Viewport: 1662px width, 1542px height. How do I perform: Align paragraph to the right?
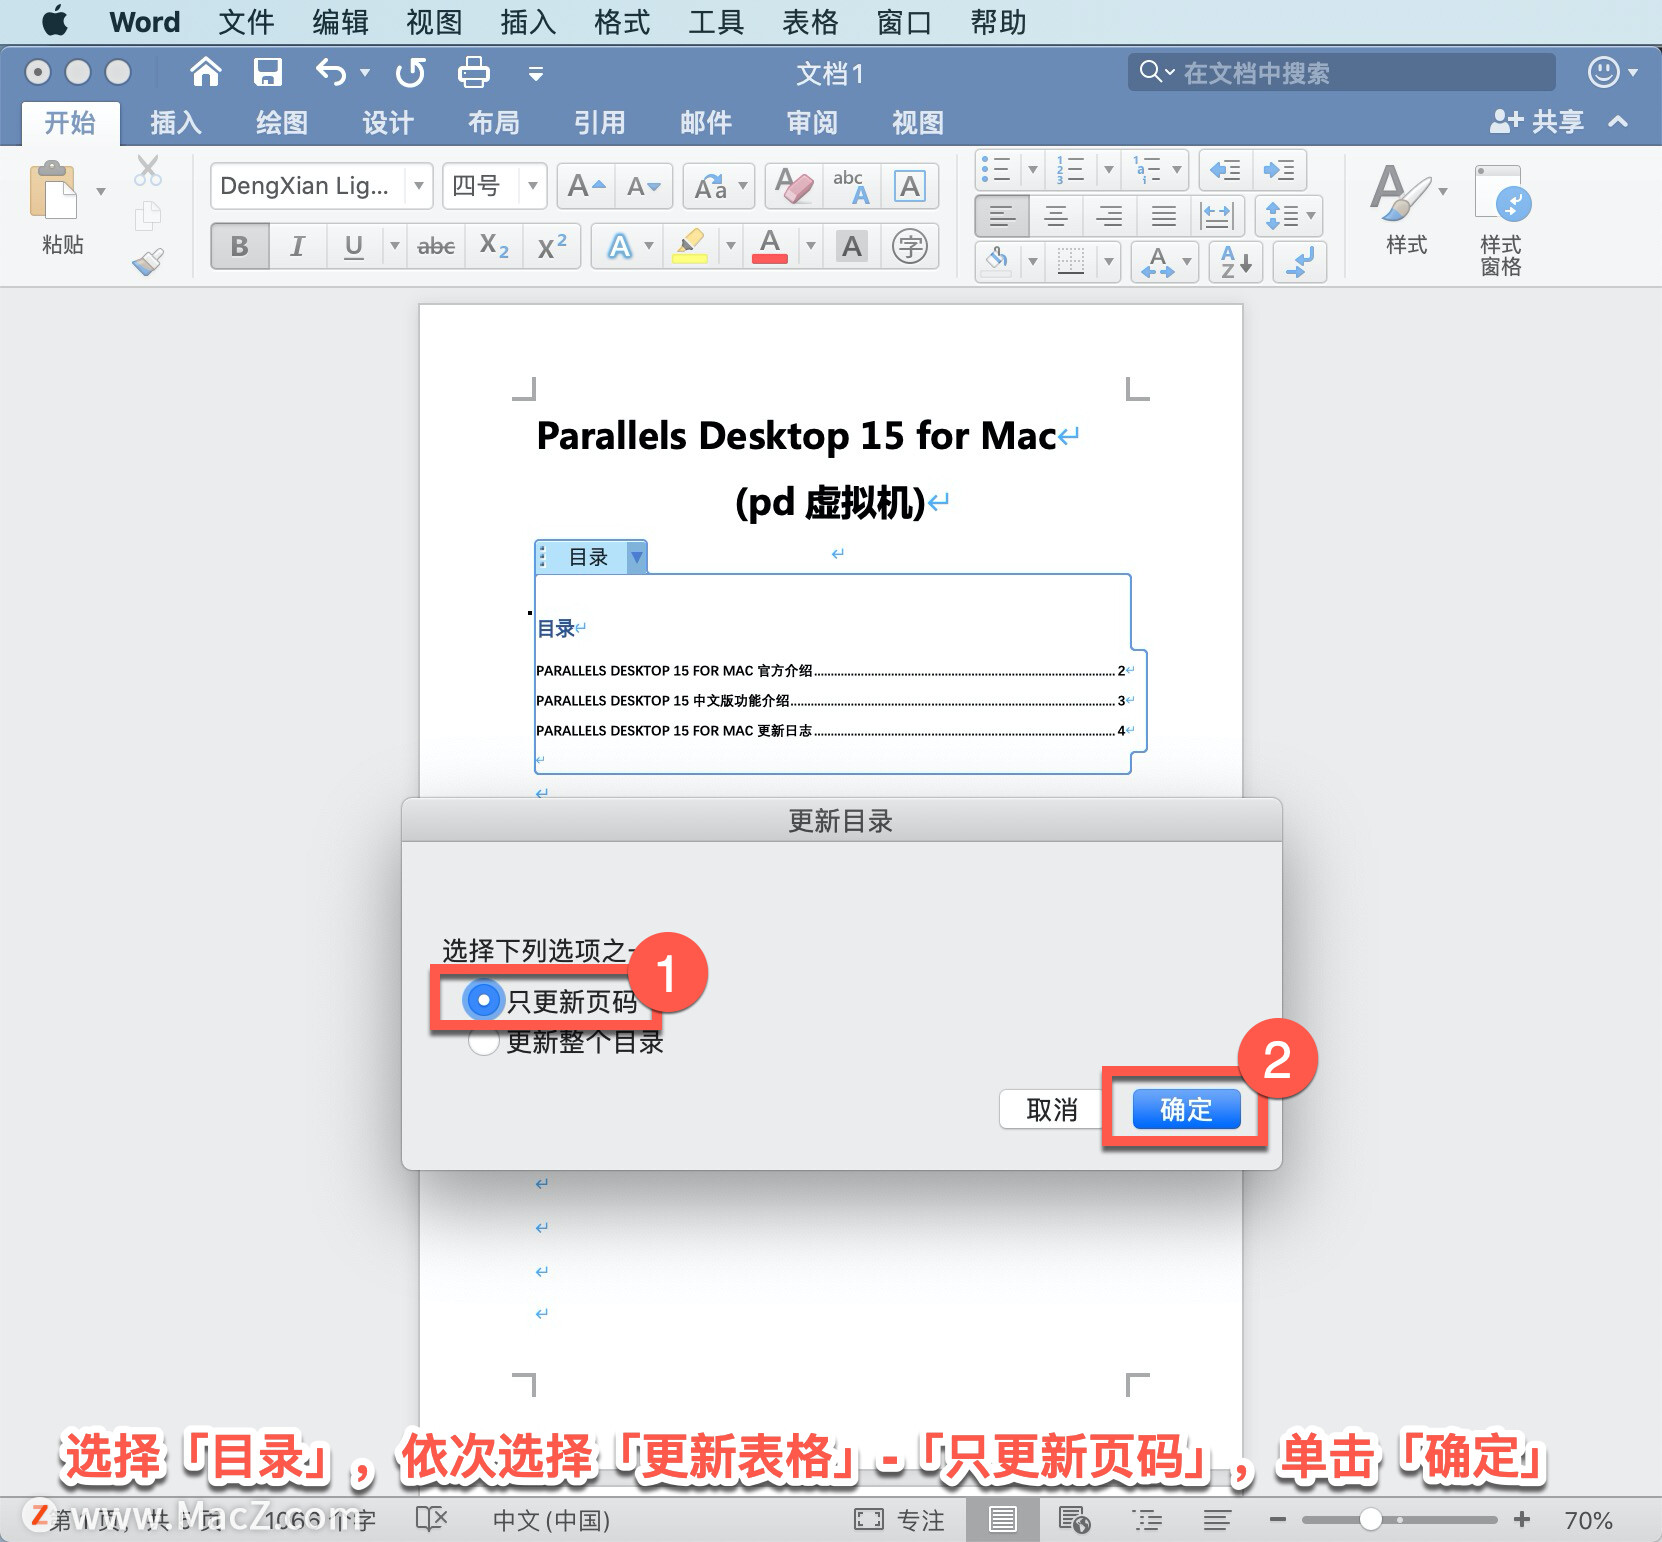tap(1109, 216)
